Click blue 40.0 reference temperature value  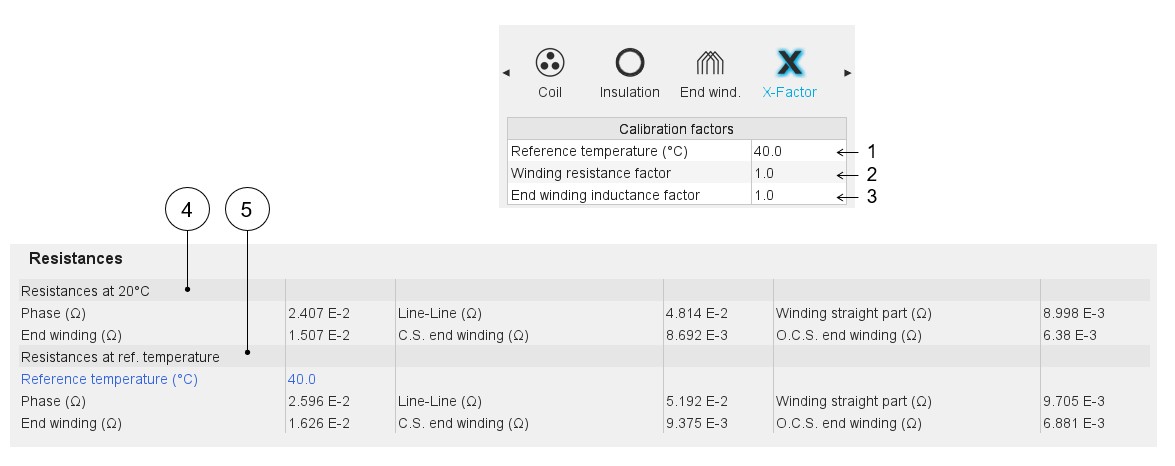302,380
